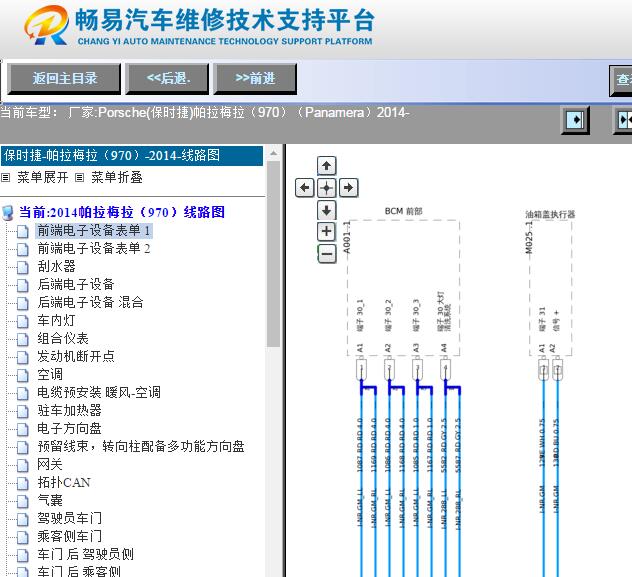
Task: Open 电子方向盘 diagram
Action: [69, 428]
